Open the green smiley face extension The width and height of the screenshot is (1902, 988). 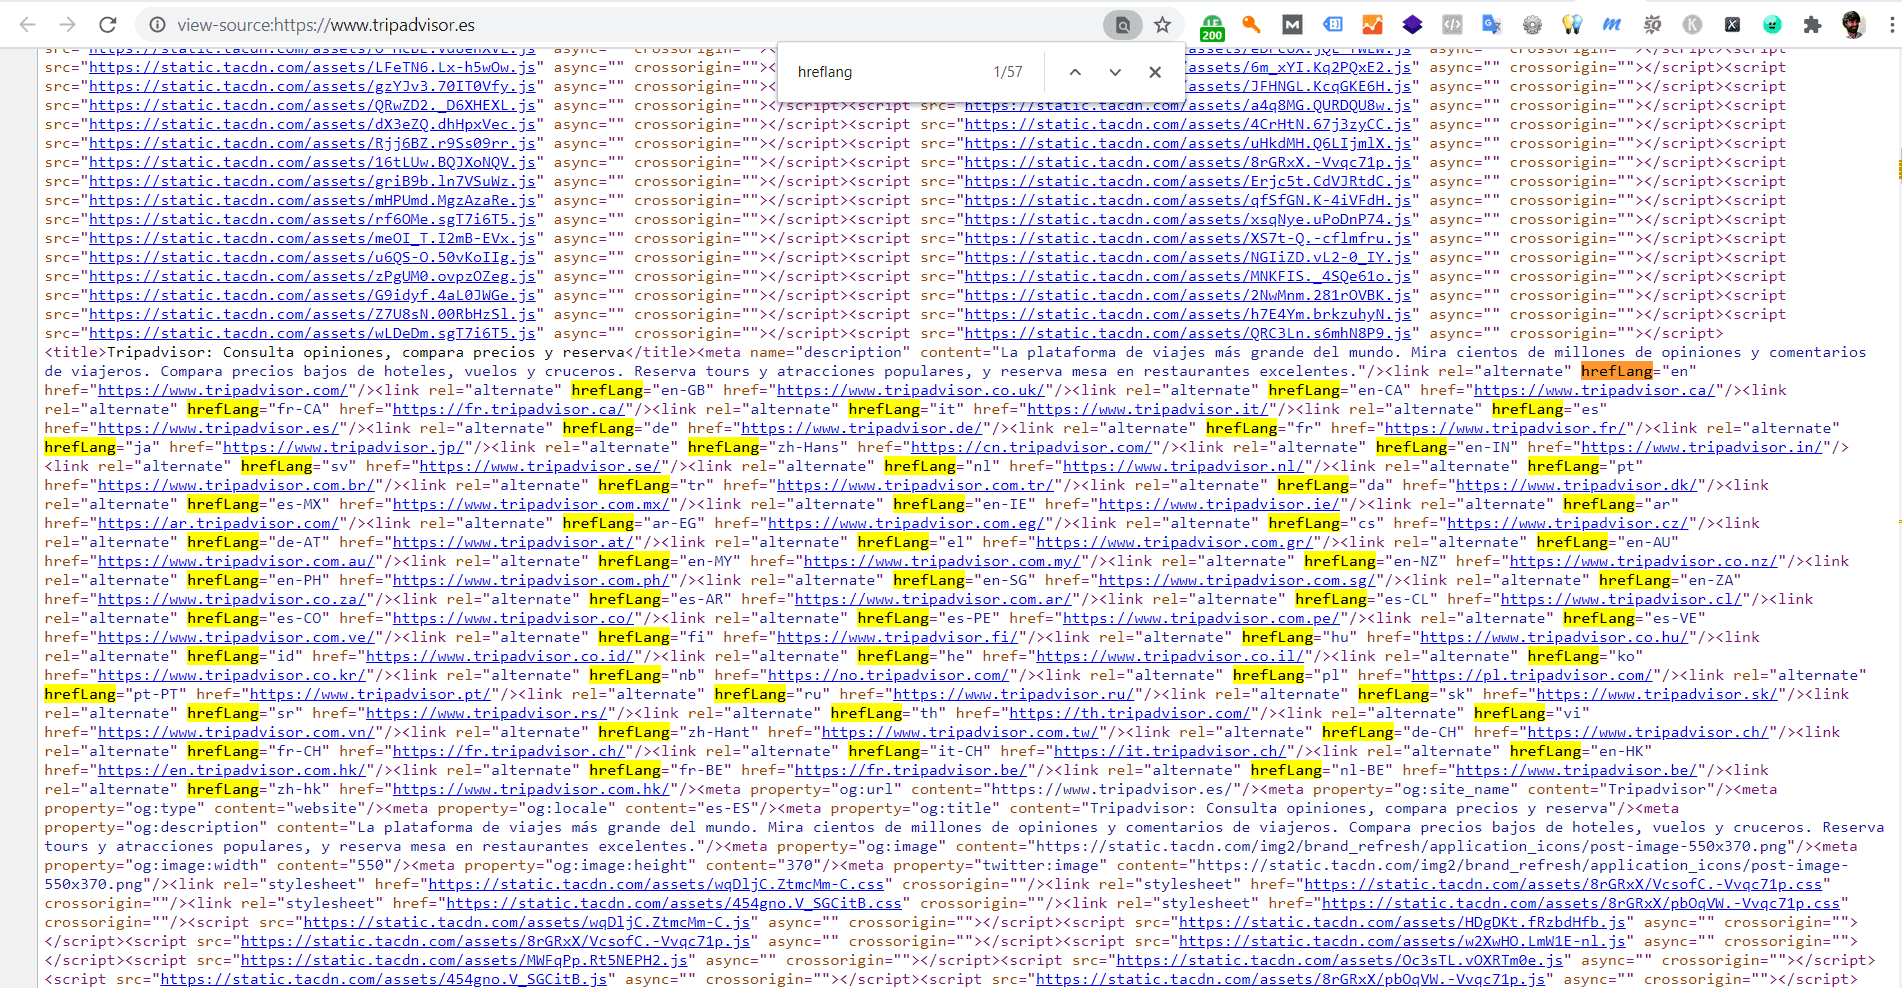click(x=1772, y=25)
